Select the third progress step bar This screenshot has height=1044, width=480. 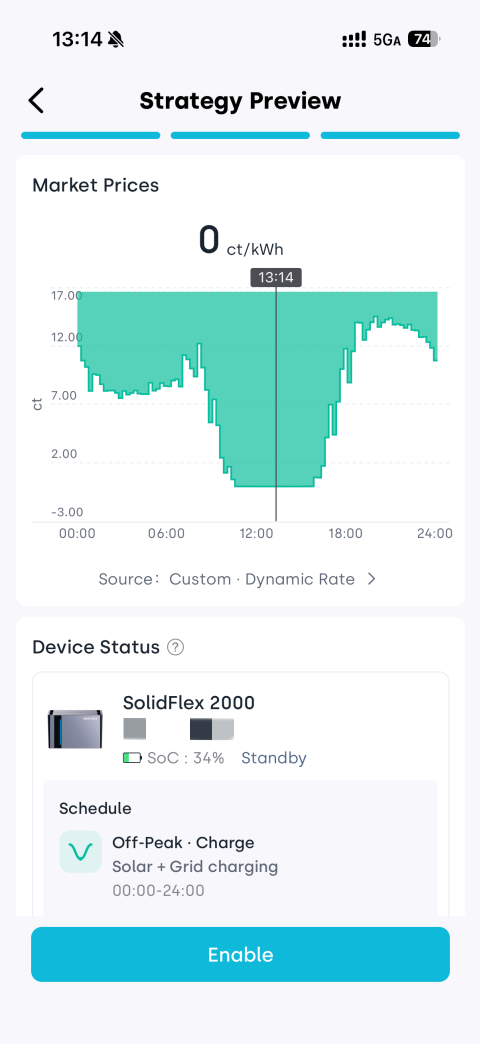click(x=390, y=135)
